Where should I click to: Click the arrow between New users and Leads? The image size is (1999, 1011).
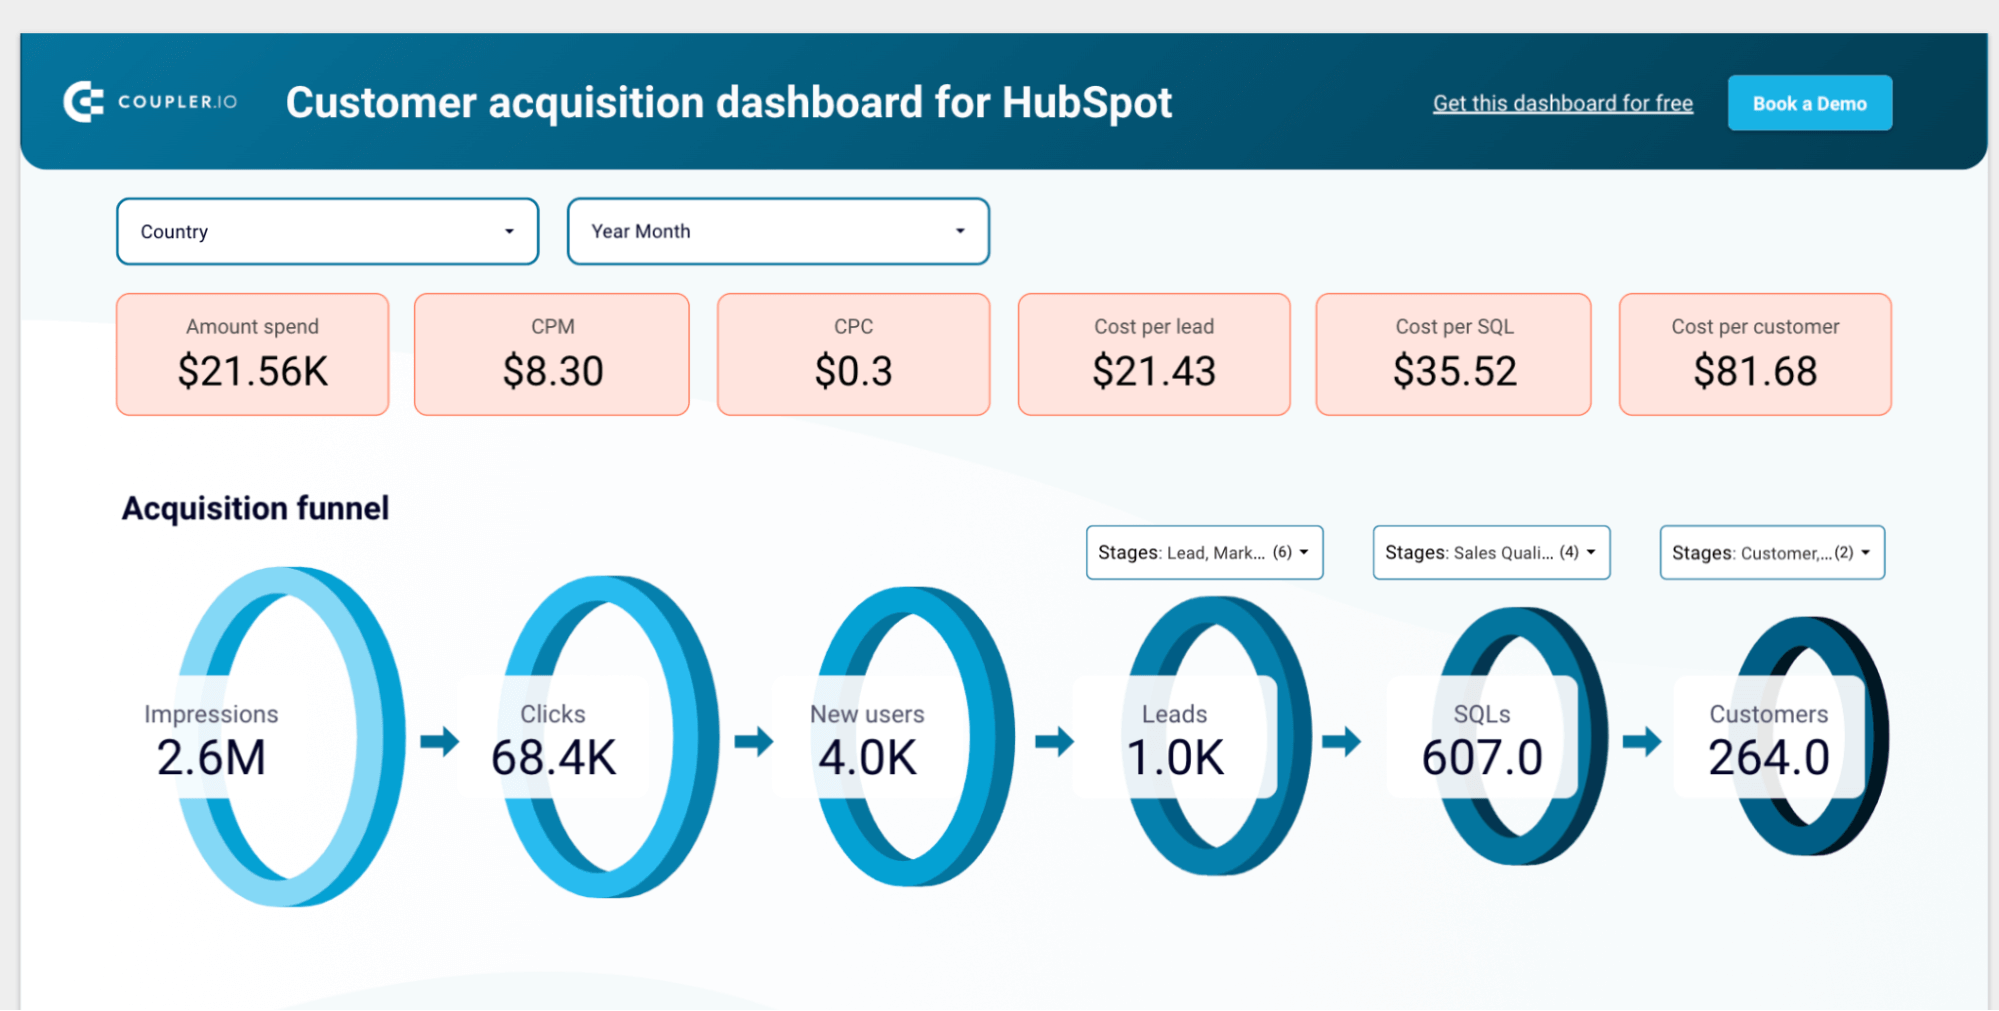click(1054, 741)
